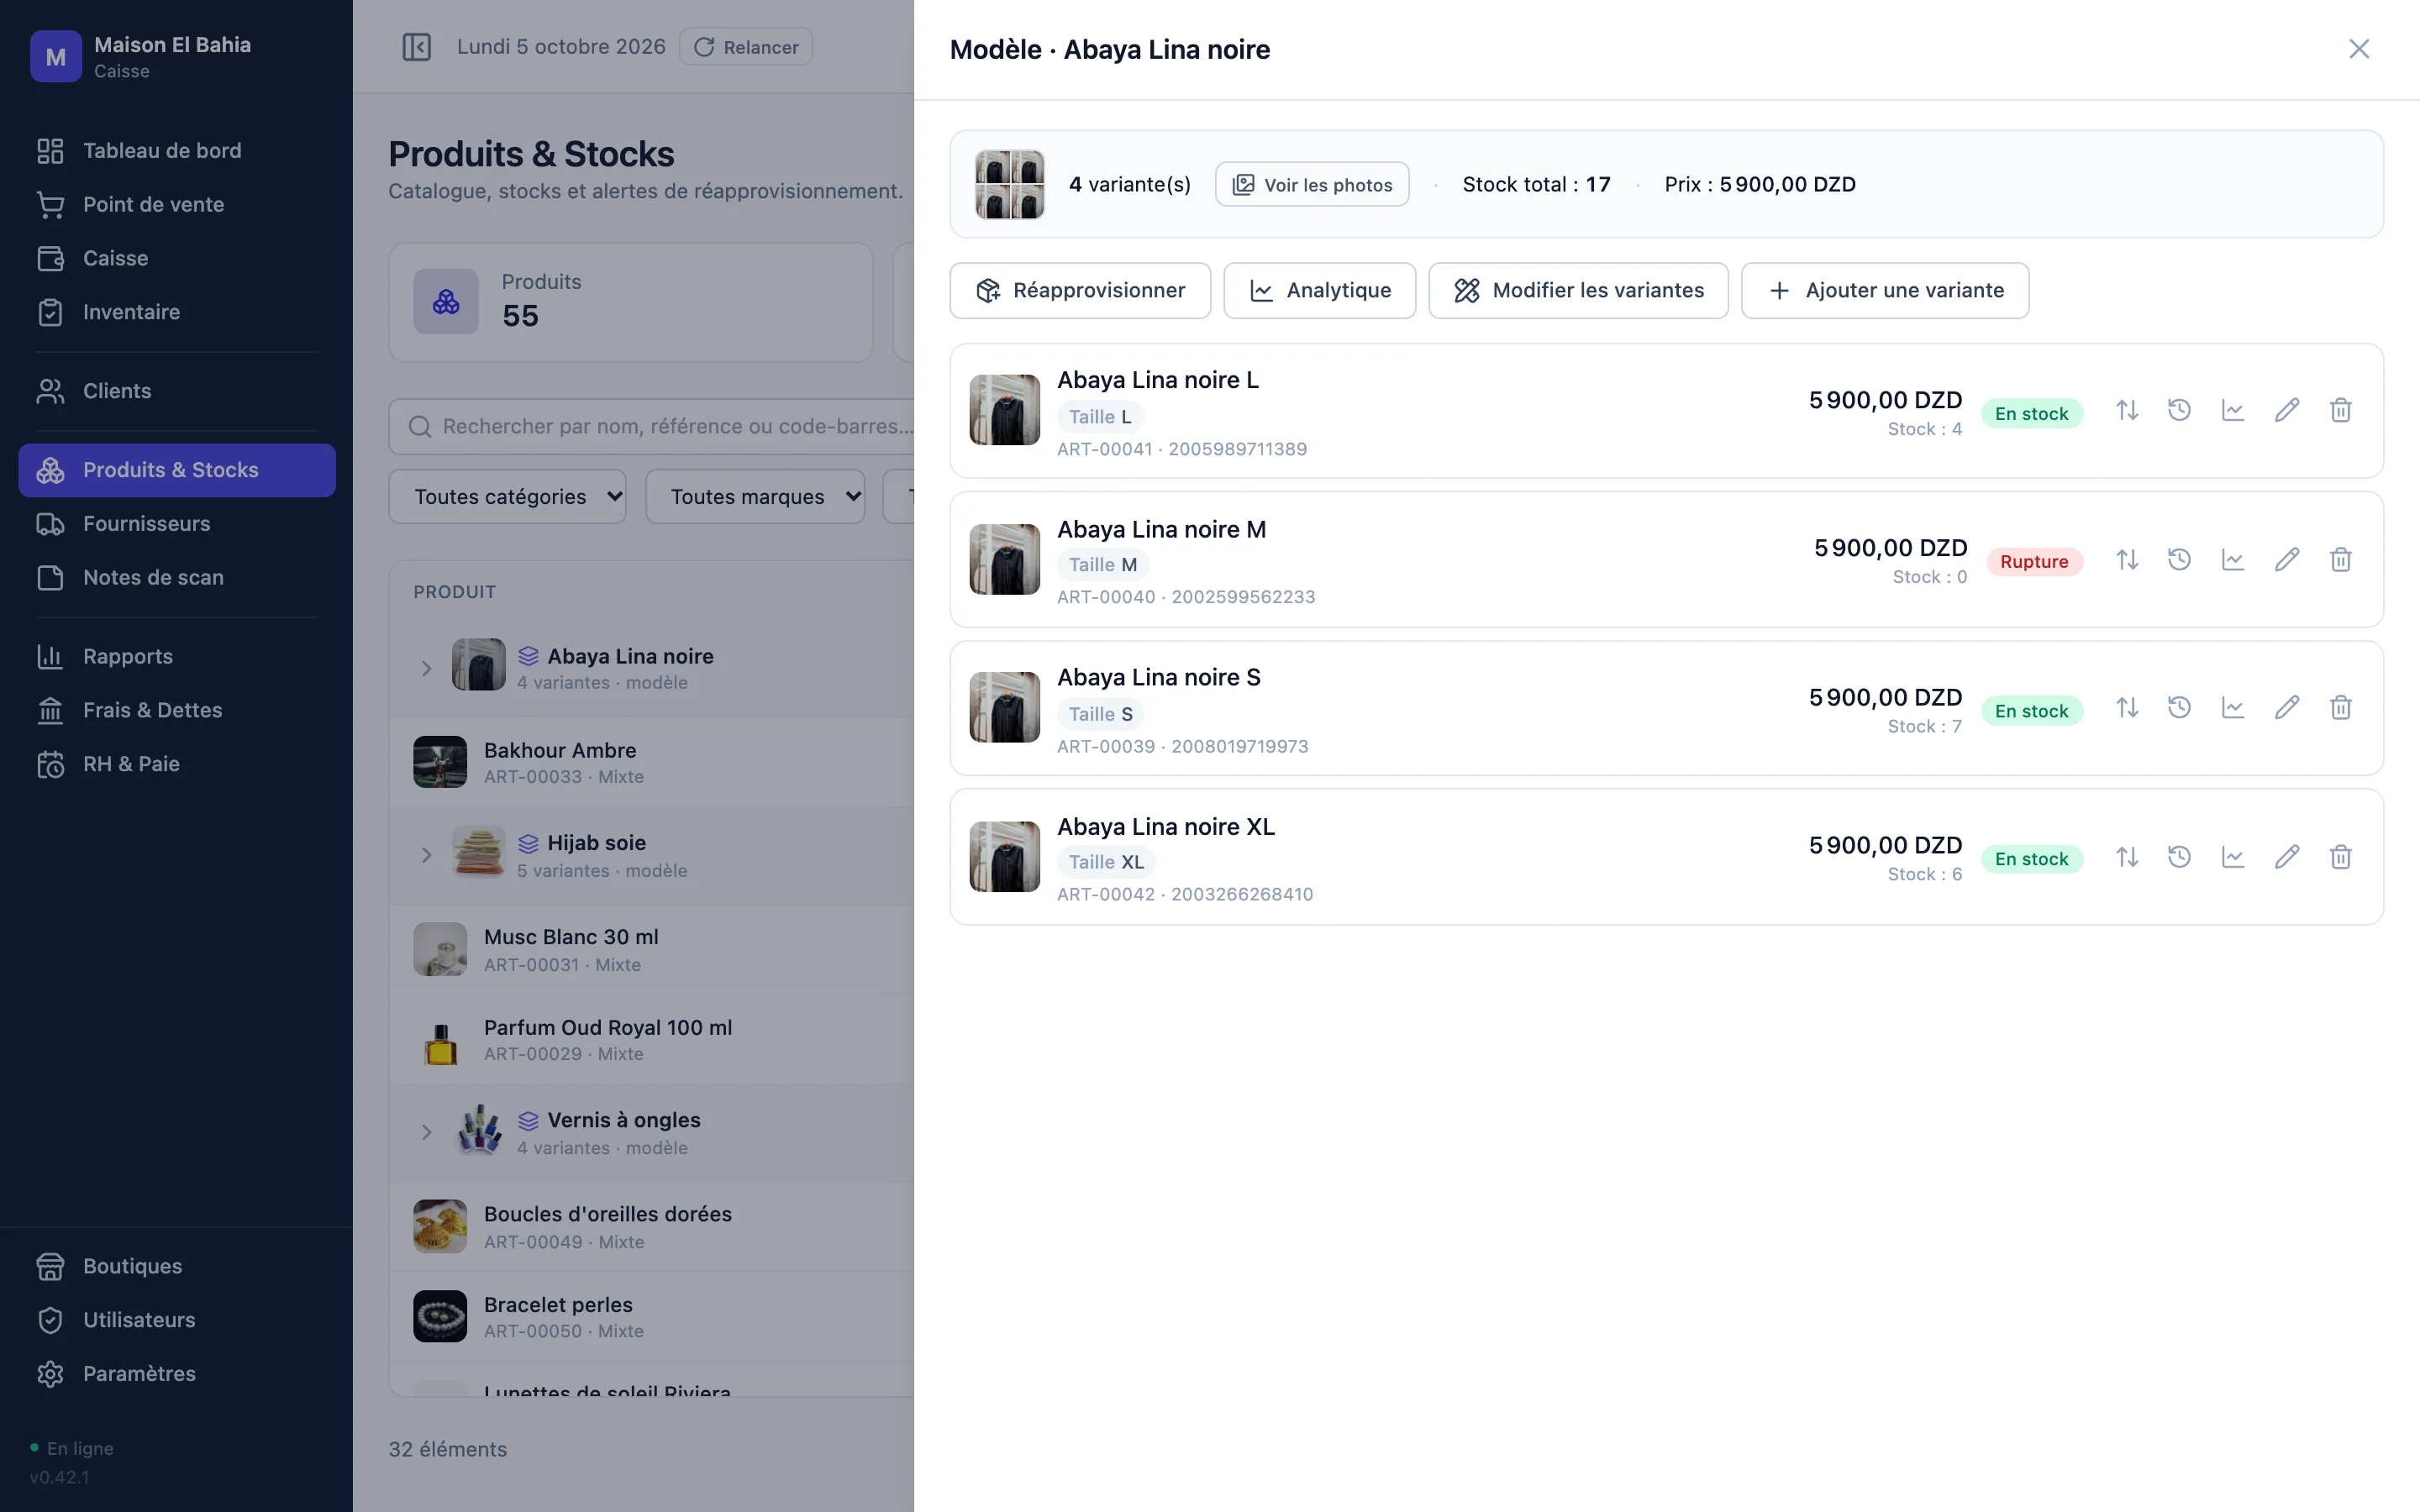
Task: Edit Abaya Lina noire S with pencil icon
Action: (x=2287, y=708)
